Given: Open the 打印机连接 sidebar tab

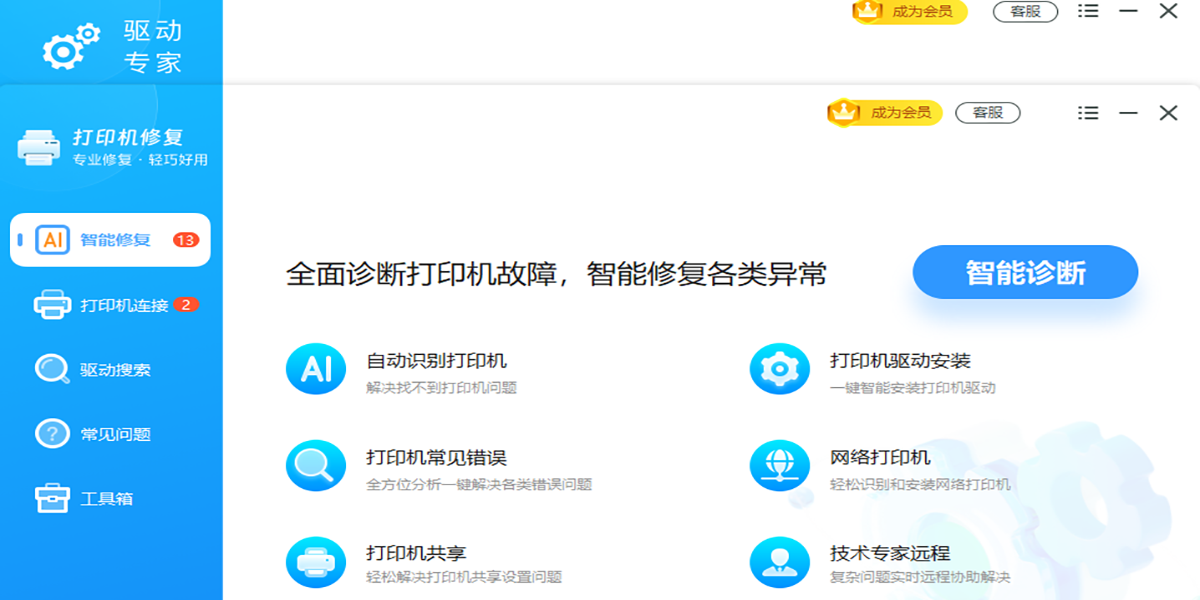Looking at the screenshot, I should click(110, 305).
